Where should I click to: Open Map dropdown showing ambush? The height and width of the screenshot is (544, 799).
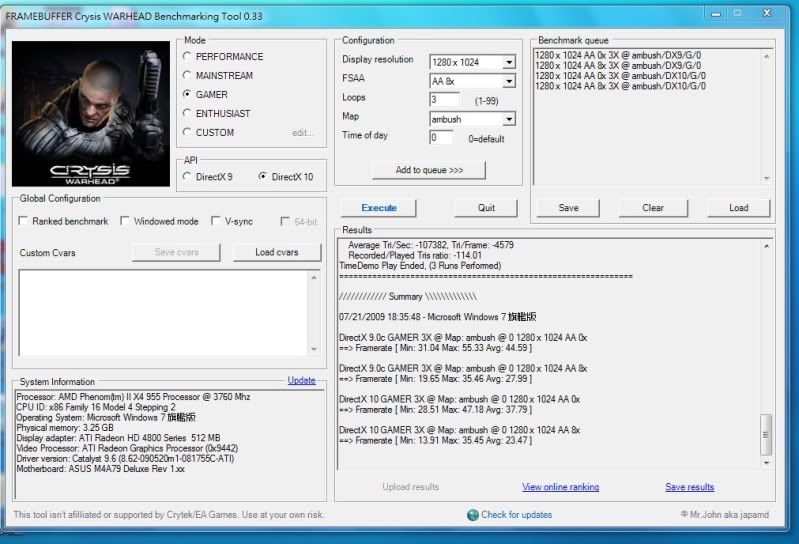point(509,119)
